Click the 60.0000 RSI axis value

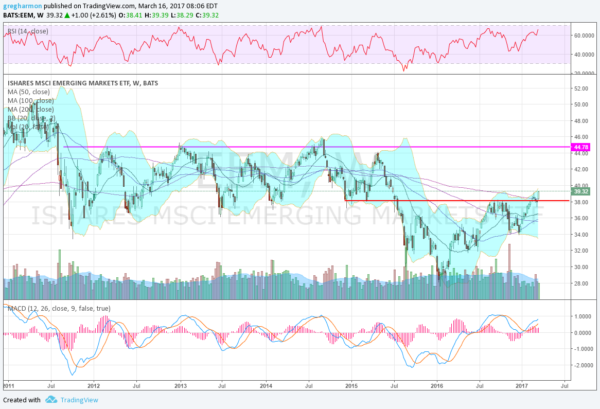pyautogui.click(x=584, y=35)
